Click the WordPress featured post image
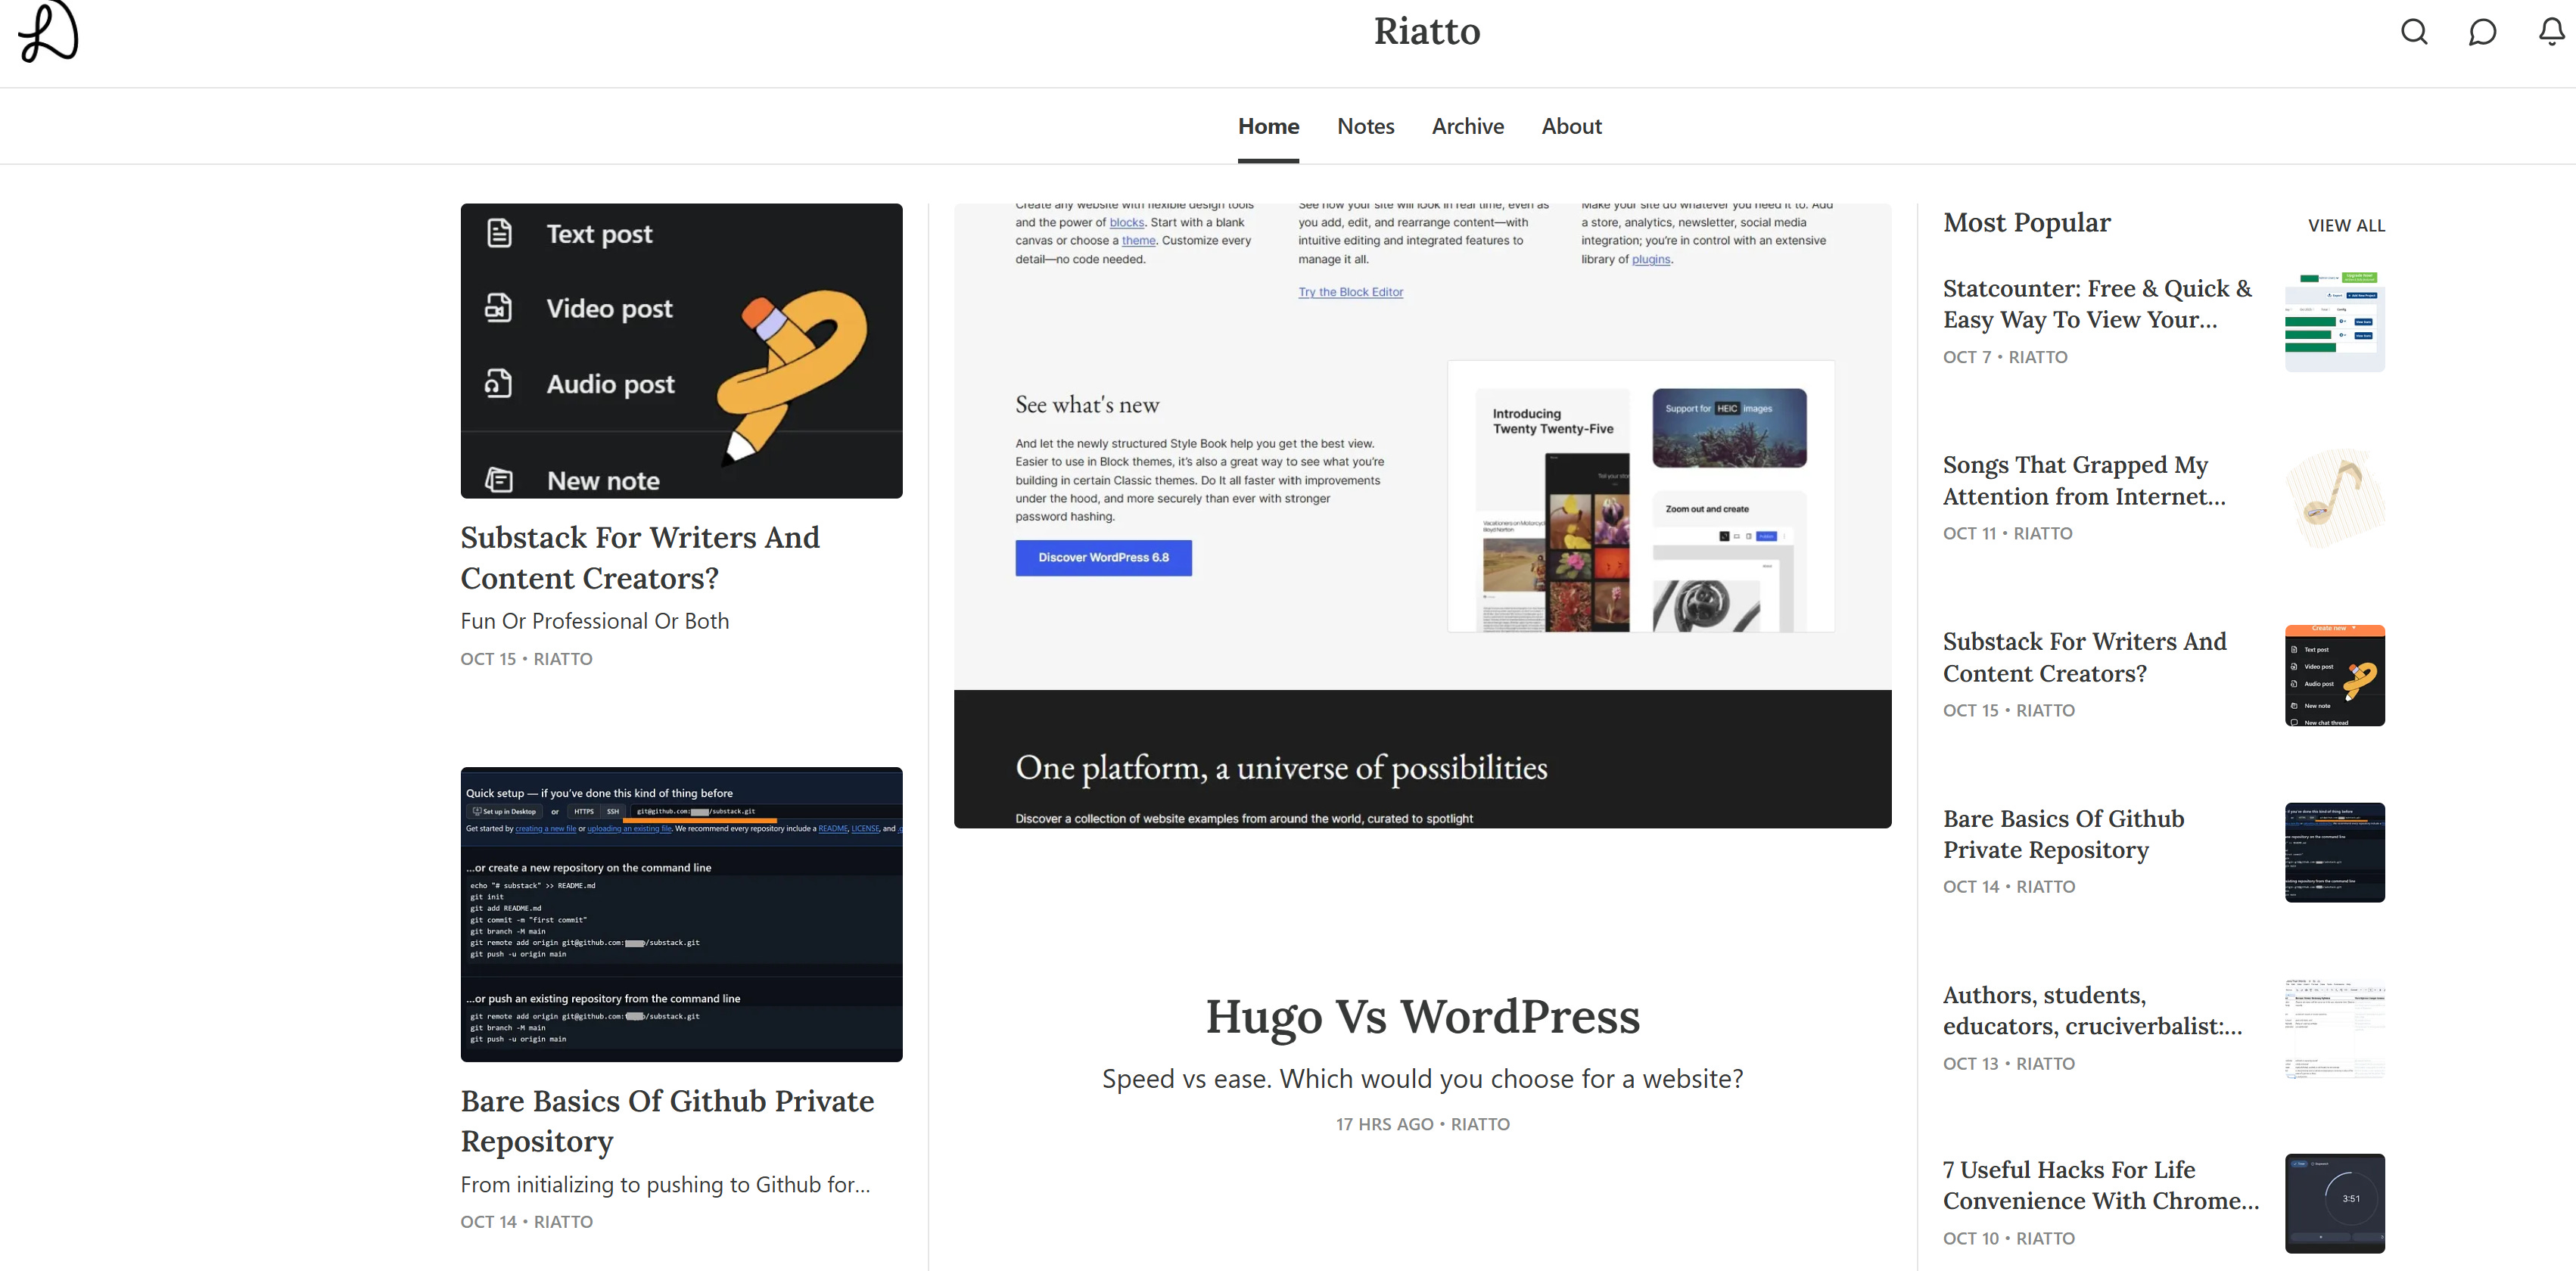The height and width of the screenshot is (1271, 2576). 1422,516
